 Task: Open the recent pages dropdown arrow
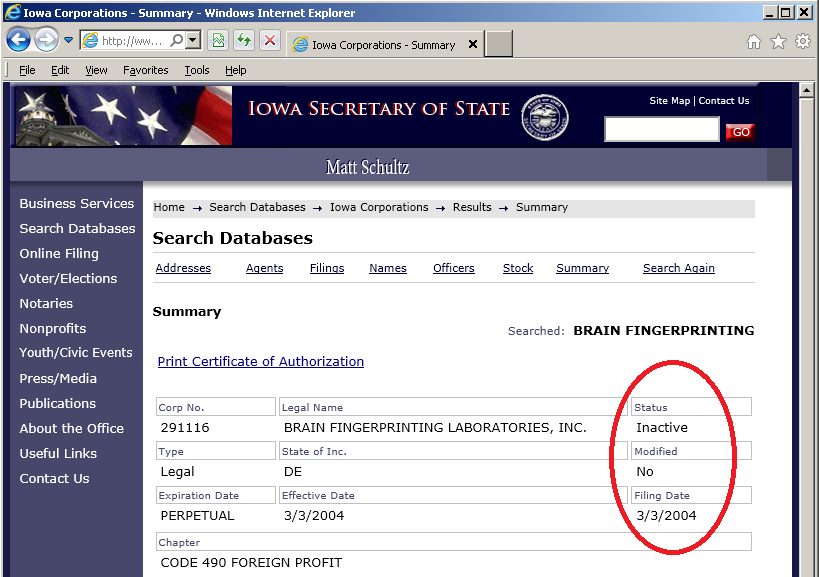(68, 40)
